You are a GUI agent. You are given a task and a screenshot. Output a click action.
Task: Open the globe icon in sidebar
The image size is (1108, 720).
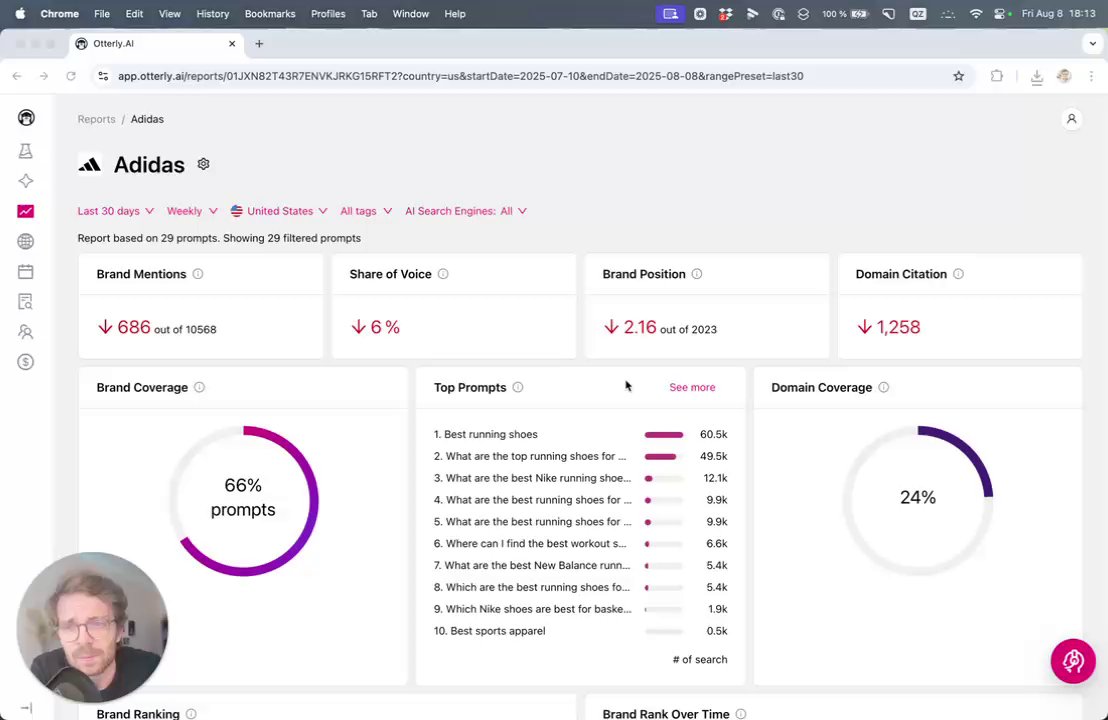coord(25,242)
